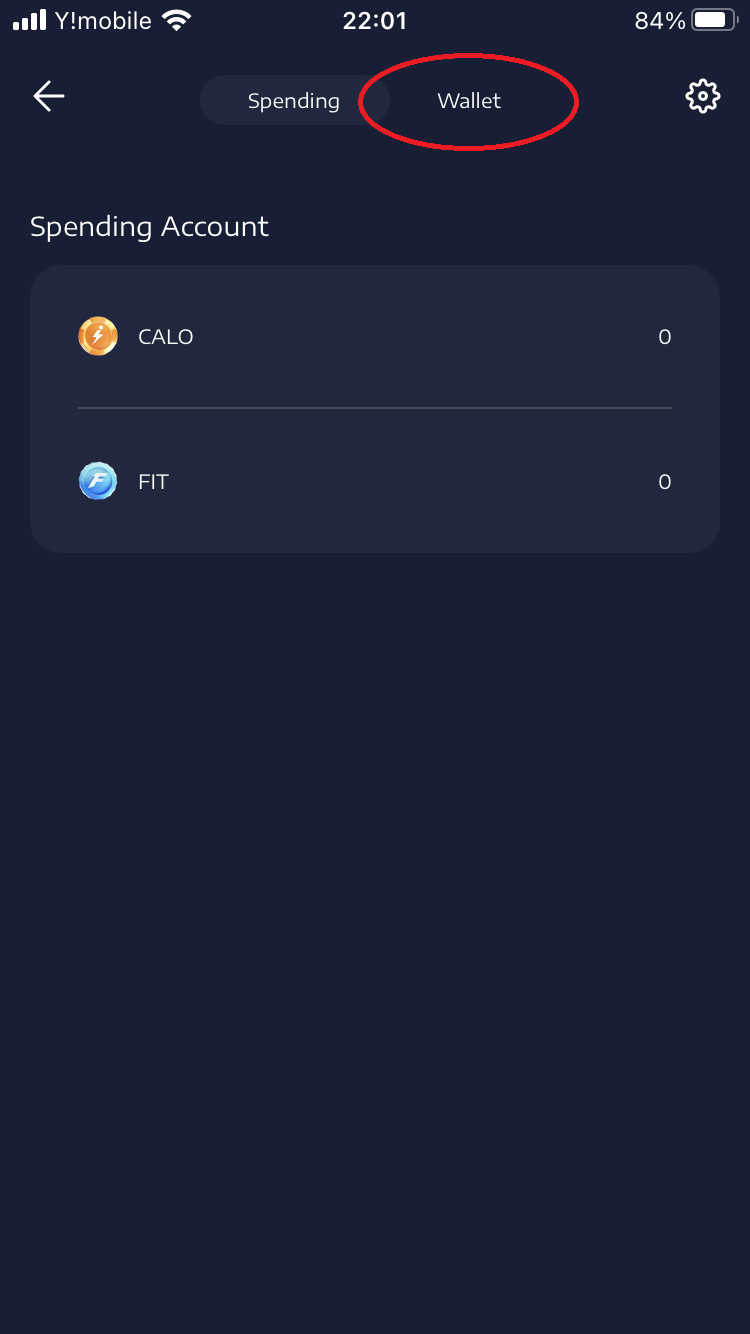Tap the back arrow icon

point(49,96)
